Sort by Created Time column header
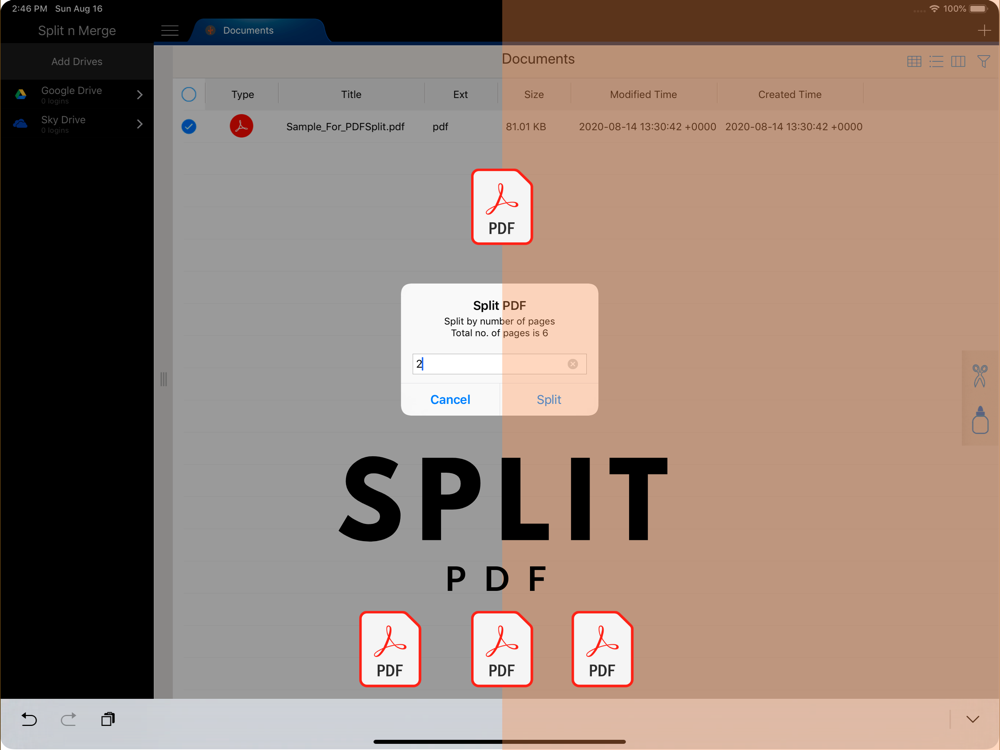The image size is (1000, 750). (790, 94)
